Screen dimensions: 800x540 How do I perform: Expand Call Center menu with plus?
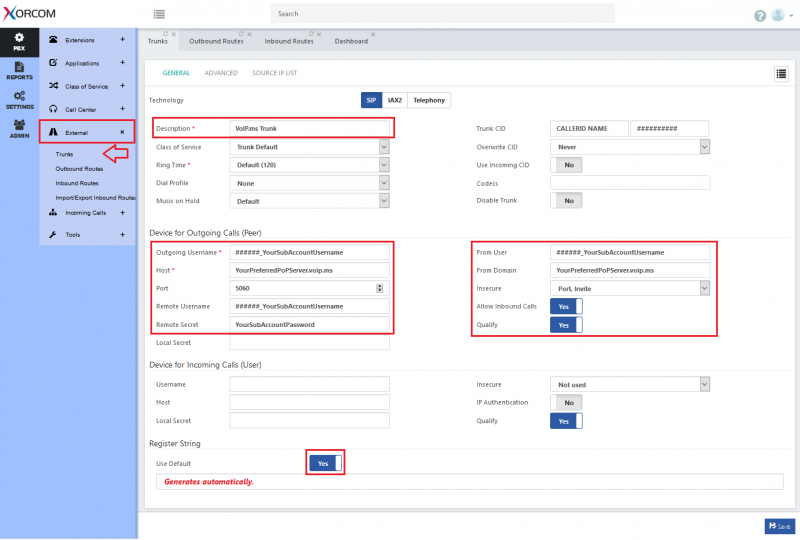pos(122,109)
